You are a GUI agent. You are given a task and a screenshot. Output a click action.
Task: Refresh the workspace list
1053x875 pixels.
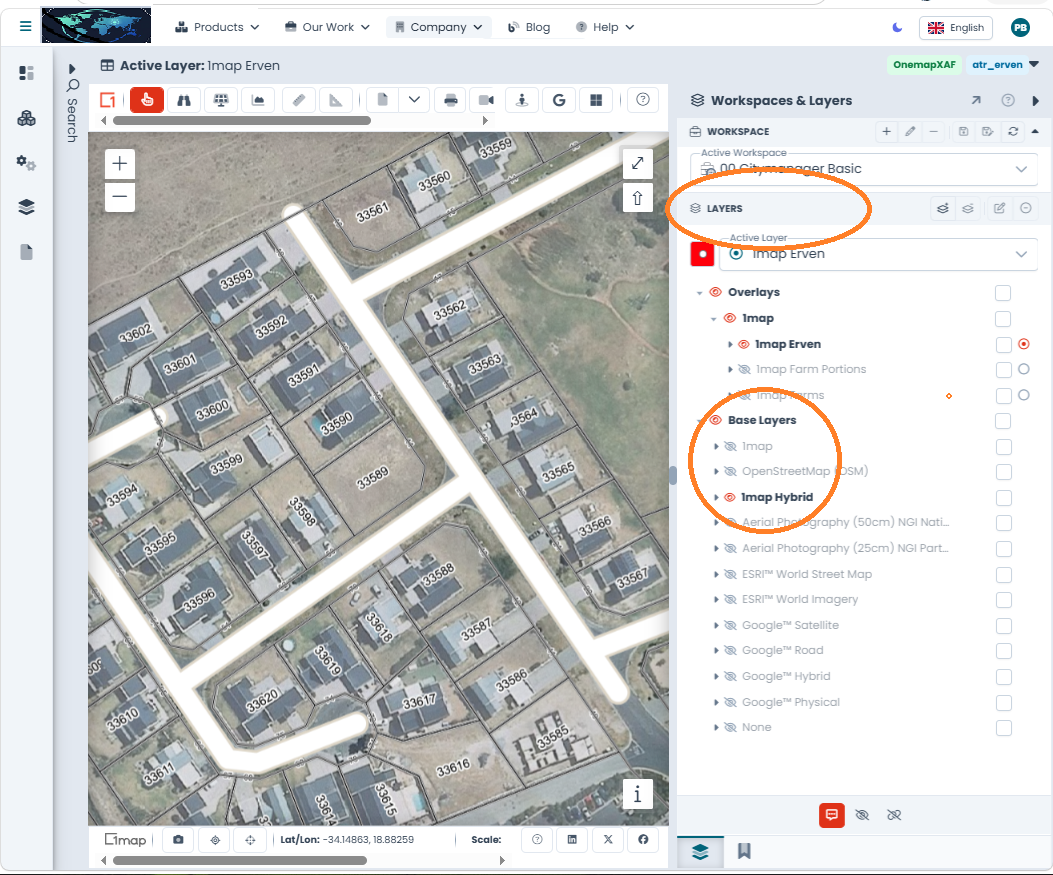[1013, 132]
